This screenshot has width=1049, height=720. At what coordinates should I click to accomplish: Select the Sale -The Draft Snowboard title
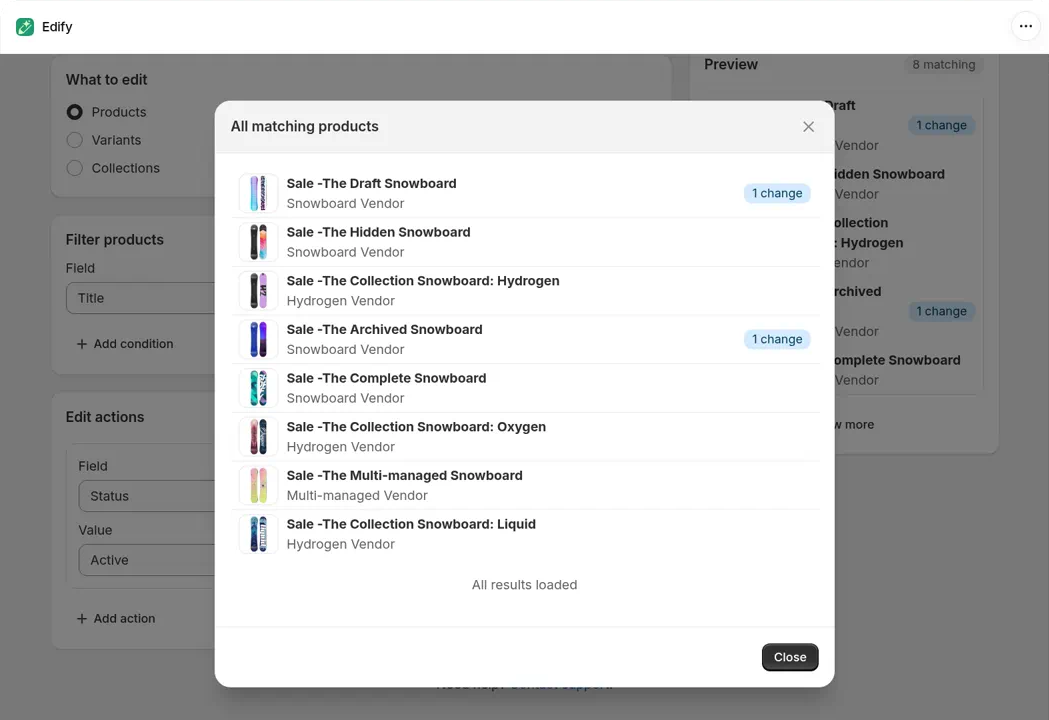(371, 183)
